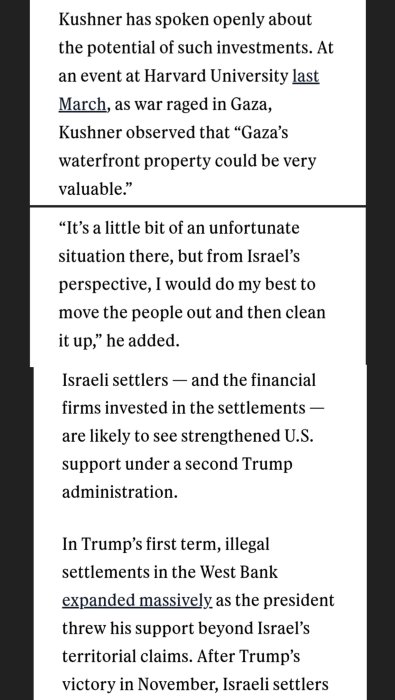The width and height of the screenshot is (395, 700).
Task: Click the phrase "West Bank"
Action: (x=238, y=572)
